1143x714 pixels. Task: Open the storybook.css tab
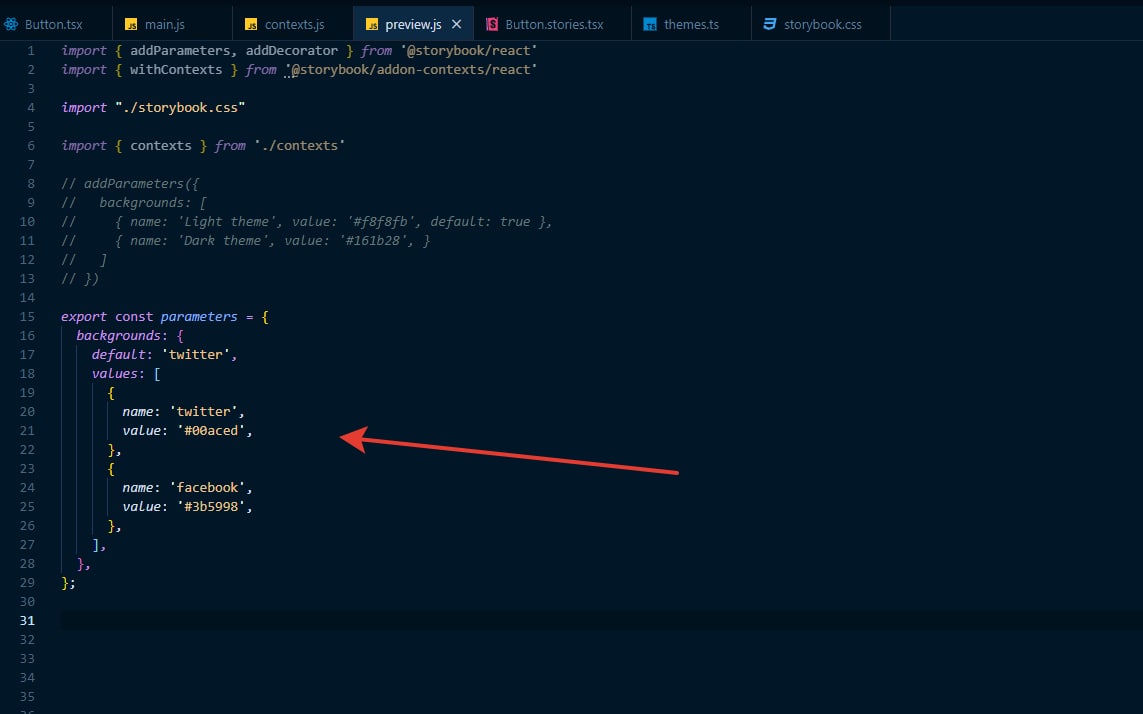click(x=822, y=24)
